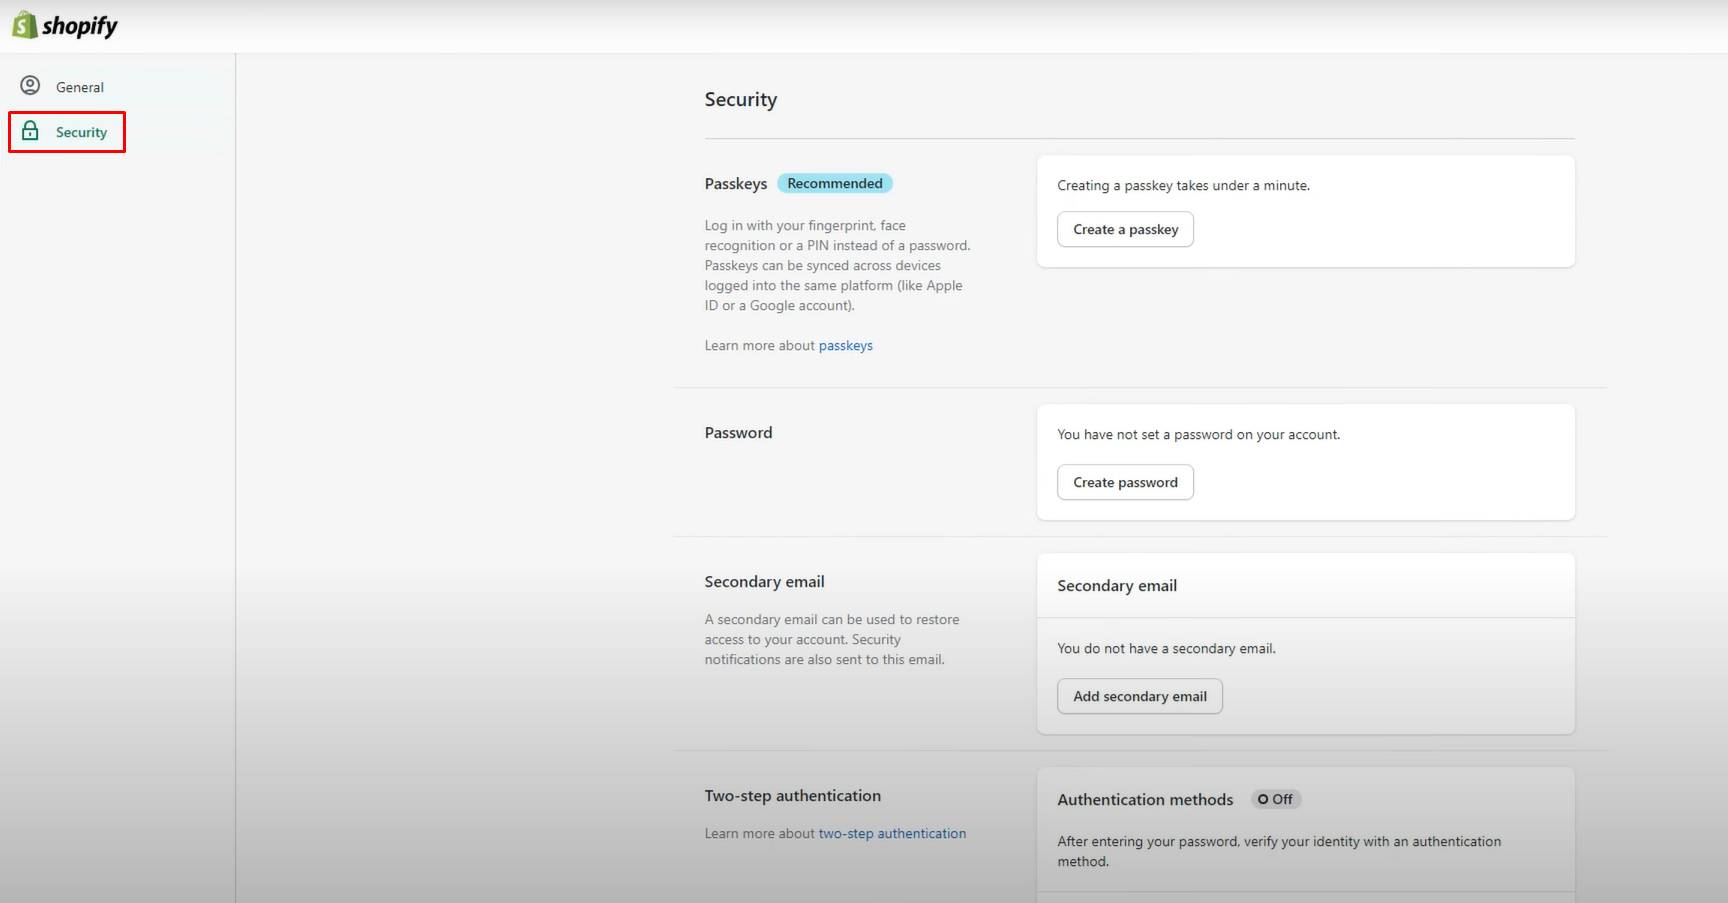Click 'You do not have a secondary email' text
The width and height of the screenshot is (1728, 903).
pos(1166,649)
